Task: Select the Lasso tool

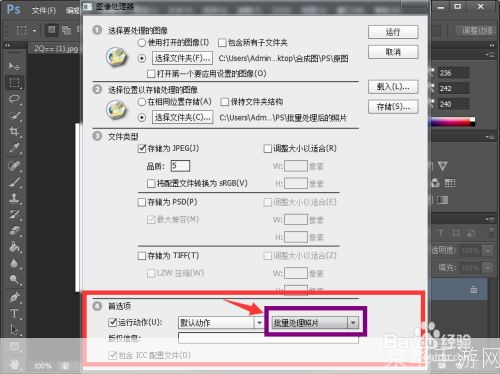Action: point(14,99)
